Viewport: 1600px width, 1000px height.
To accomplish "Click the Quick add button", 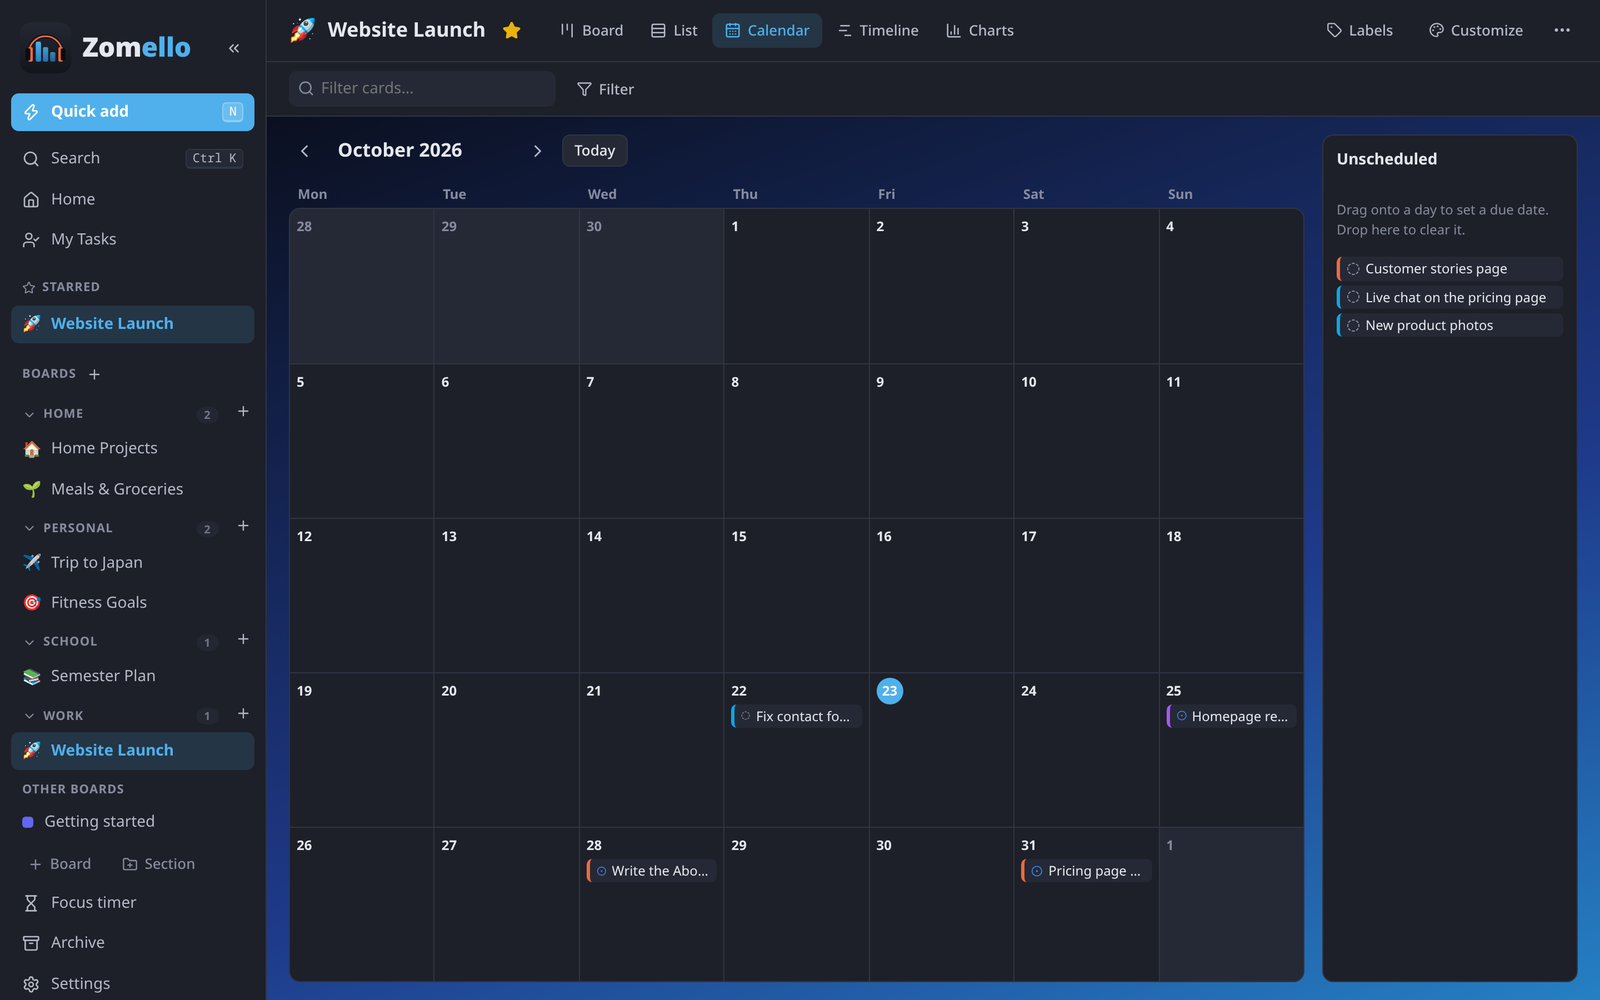I will tap(133, 112).
